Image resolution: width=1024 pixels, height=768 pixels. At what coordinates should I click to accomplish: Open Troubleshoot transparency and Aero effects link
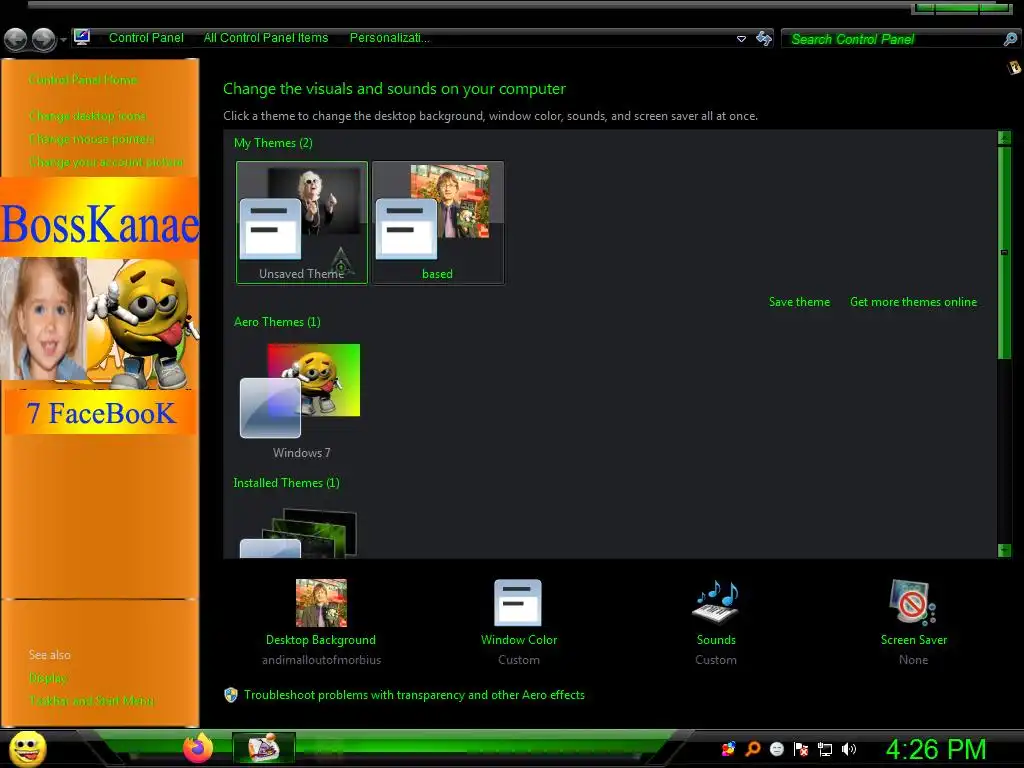click(x=414, y=695)
